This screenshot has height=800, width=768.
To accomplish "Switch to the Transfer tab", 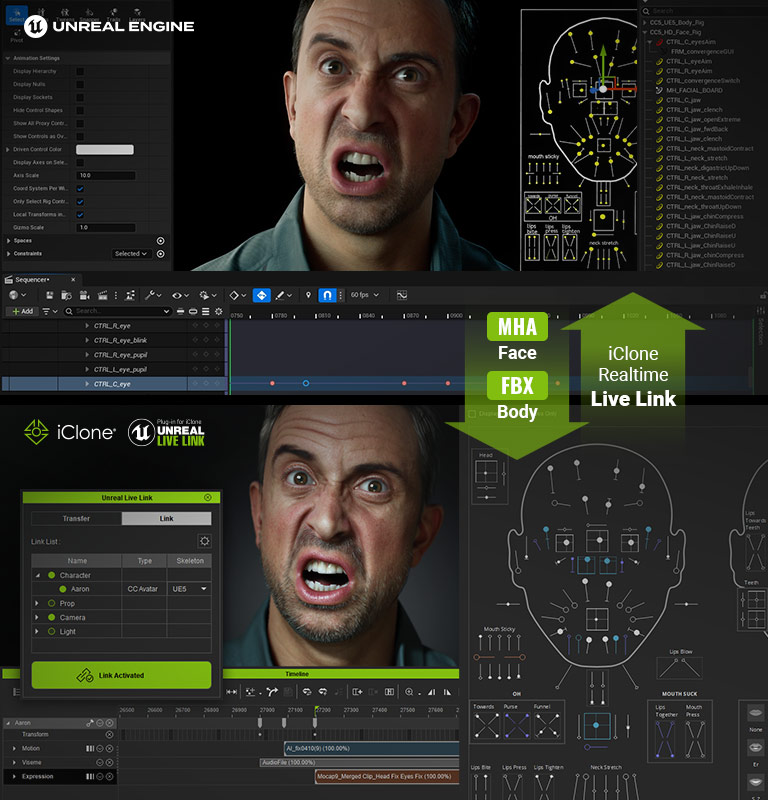I will (76, 519).
